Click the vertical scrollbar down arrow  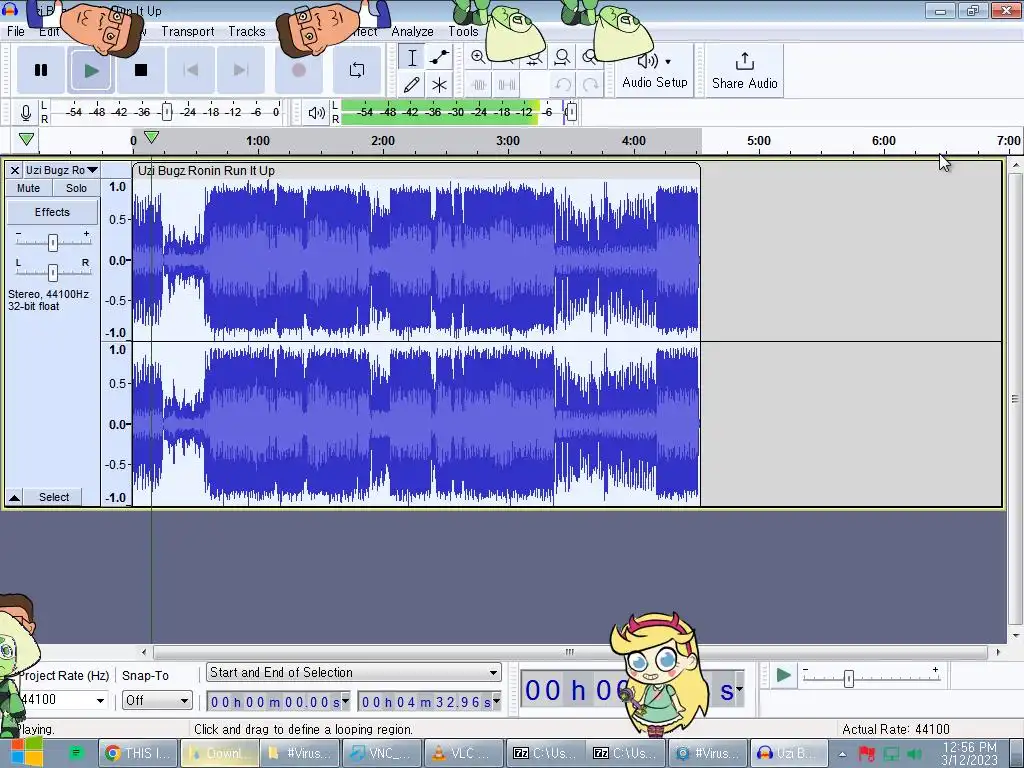point(1016,635)
